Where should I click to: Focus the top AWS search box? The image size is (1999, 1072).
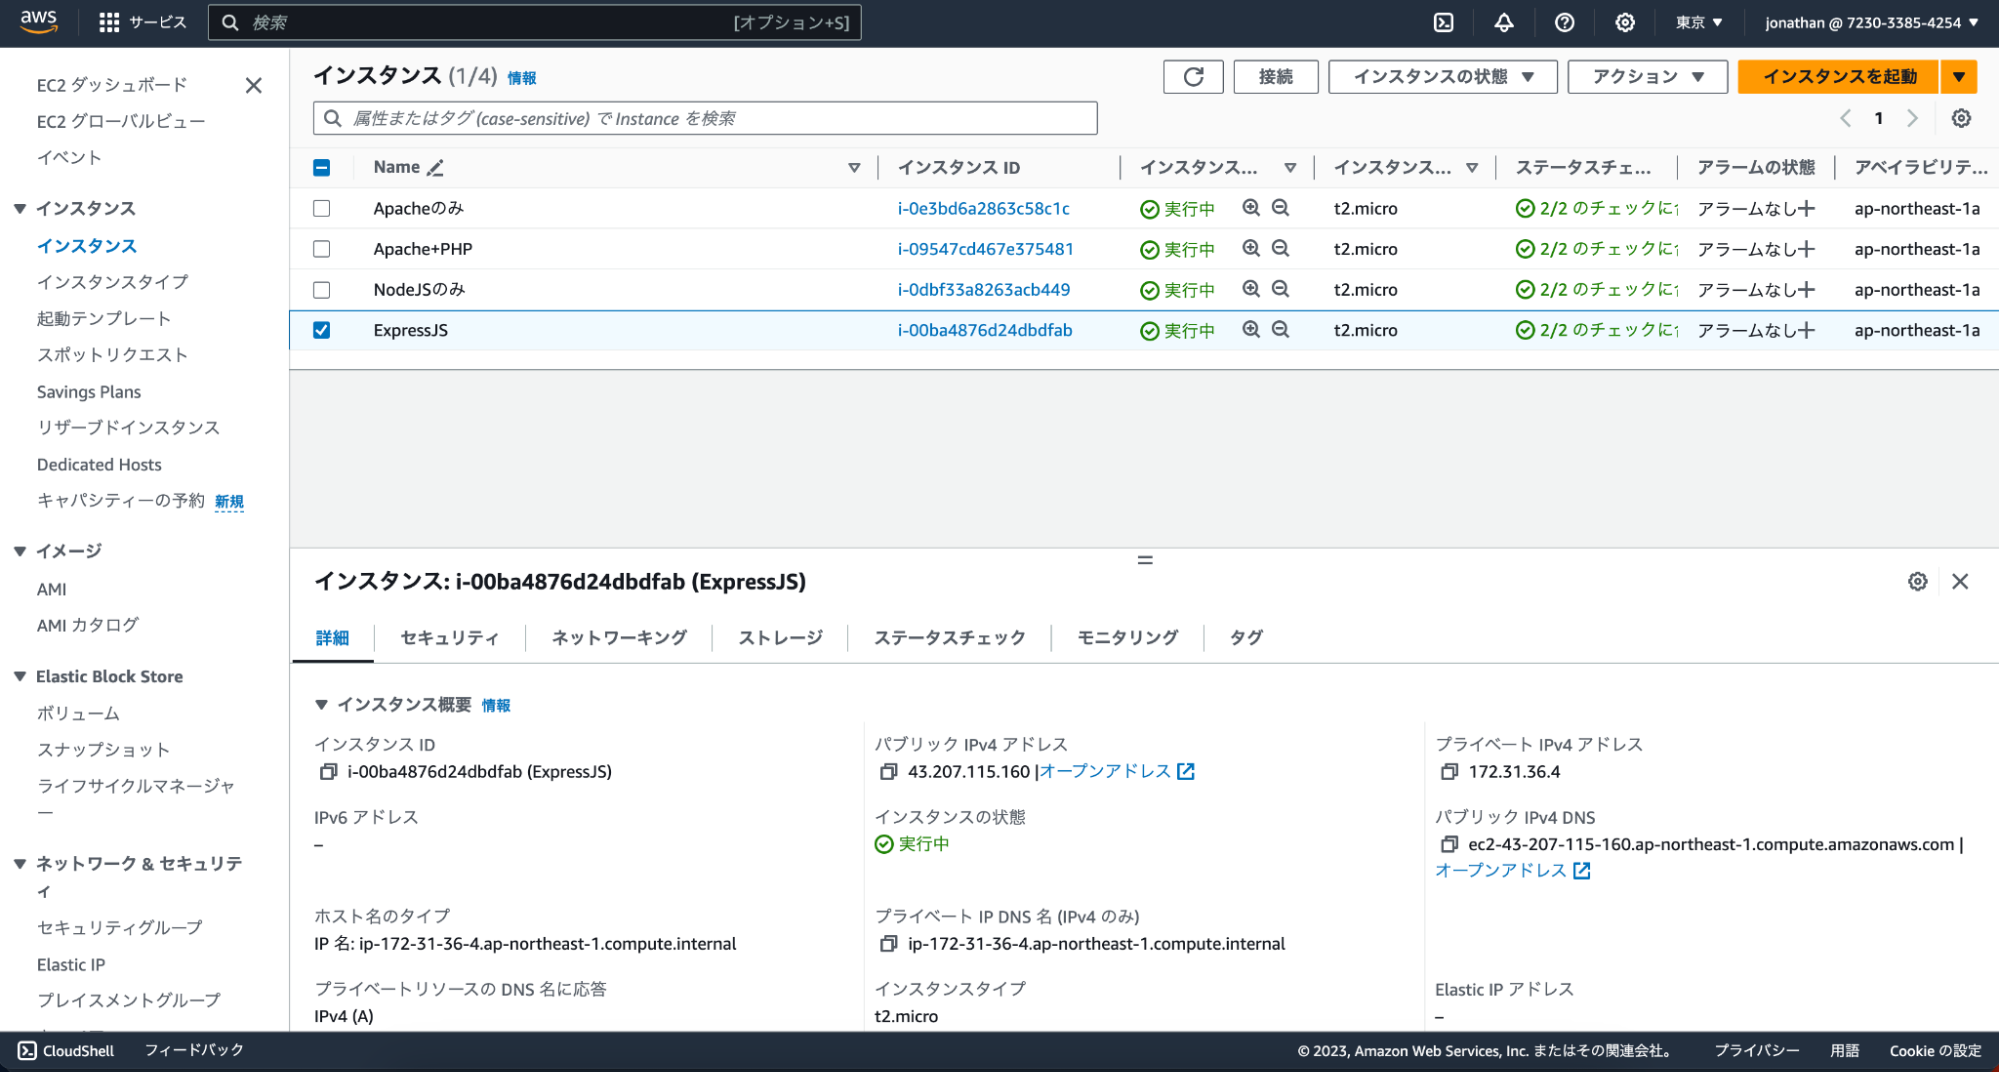(x=534, y=23)
